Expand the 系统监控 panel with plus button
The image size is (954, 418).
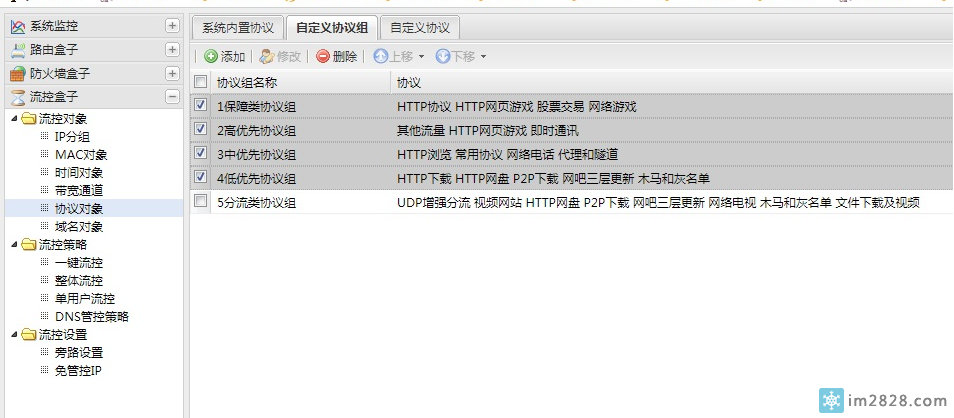[x=172, y=26]
